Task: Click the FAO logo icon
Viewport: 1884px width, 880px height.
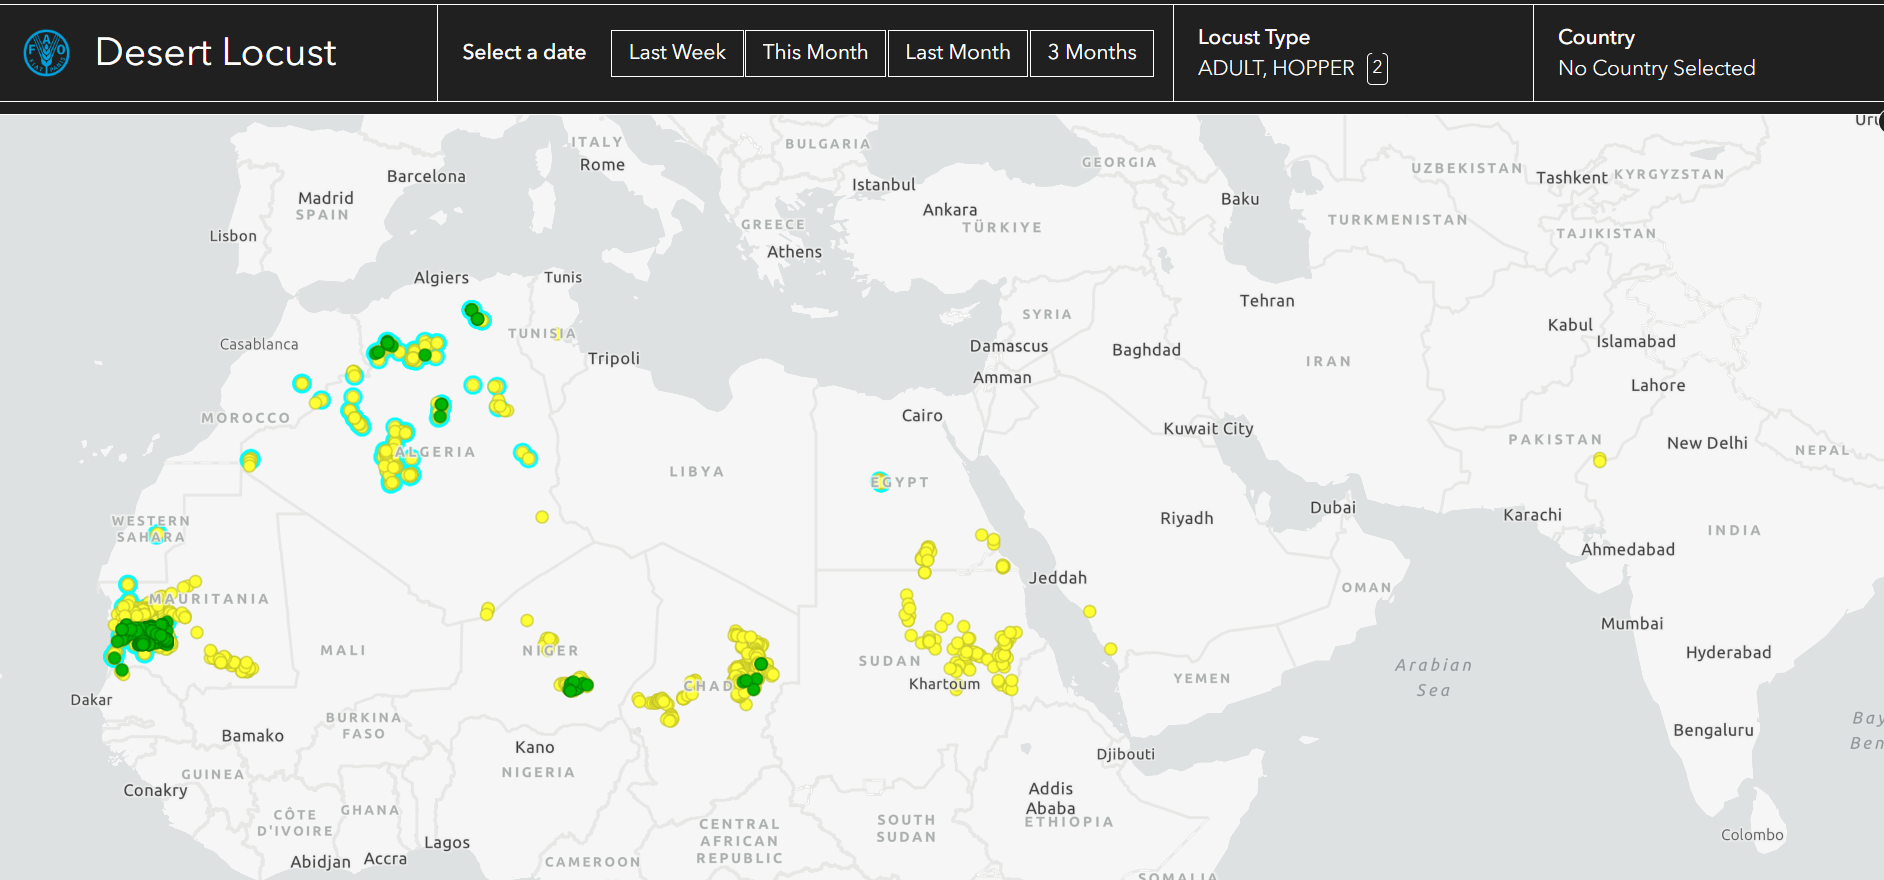Action: pos(46,53)
